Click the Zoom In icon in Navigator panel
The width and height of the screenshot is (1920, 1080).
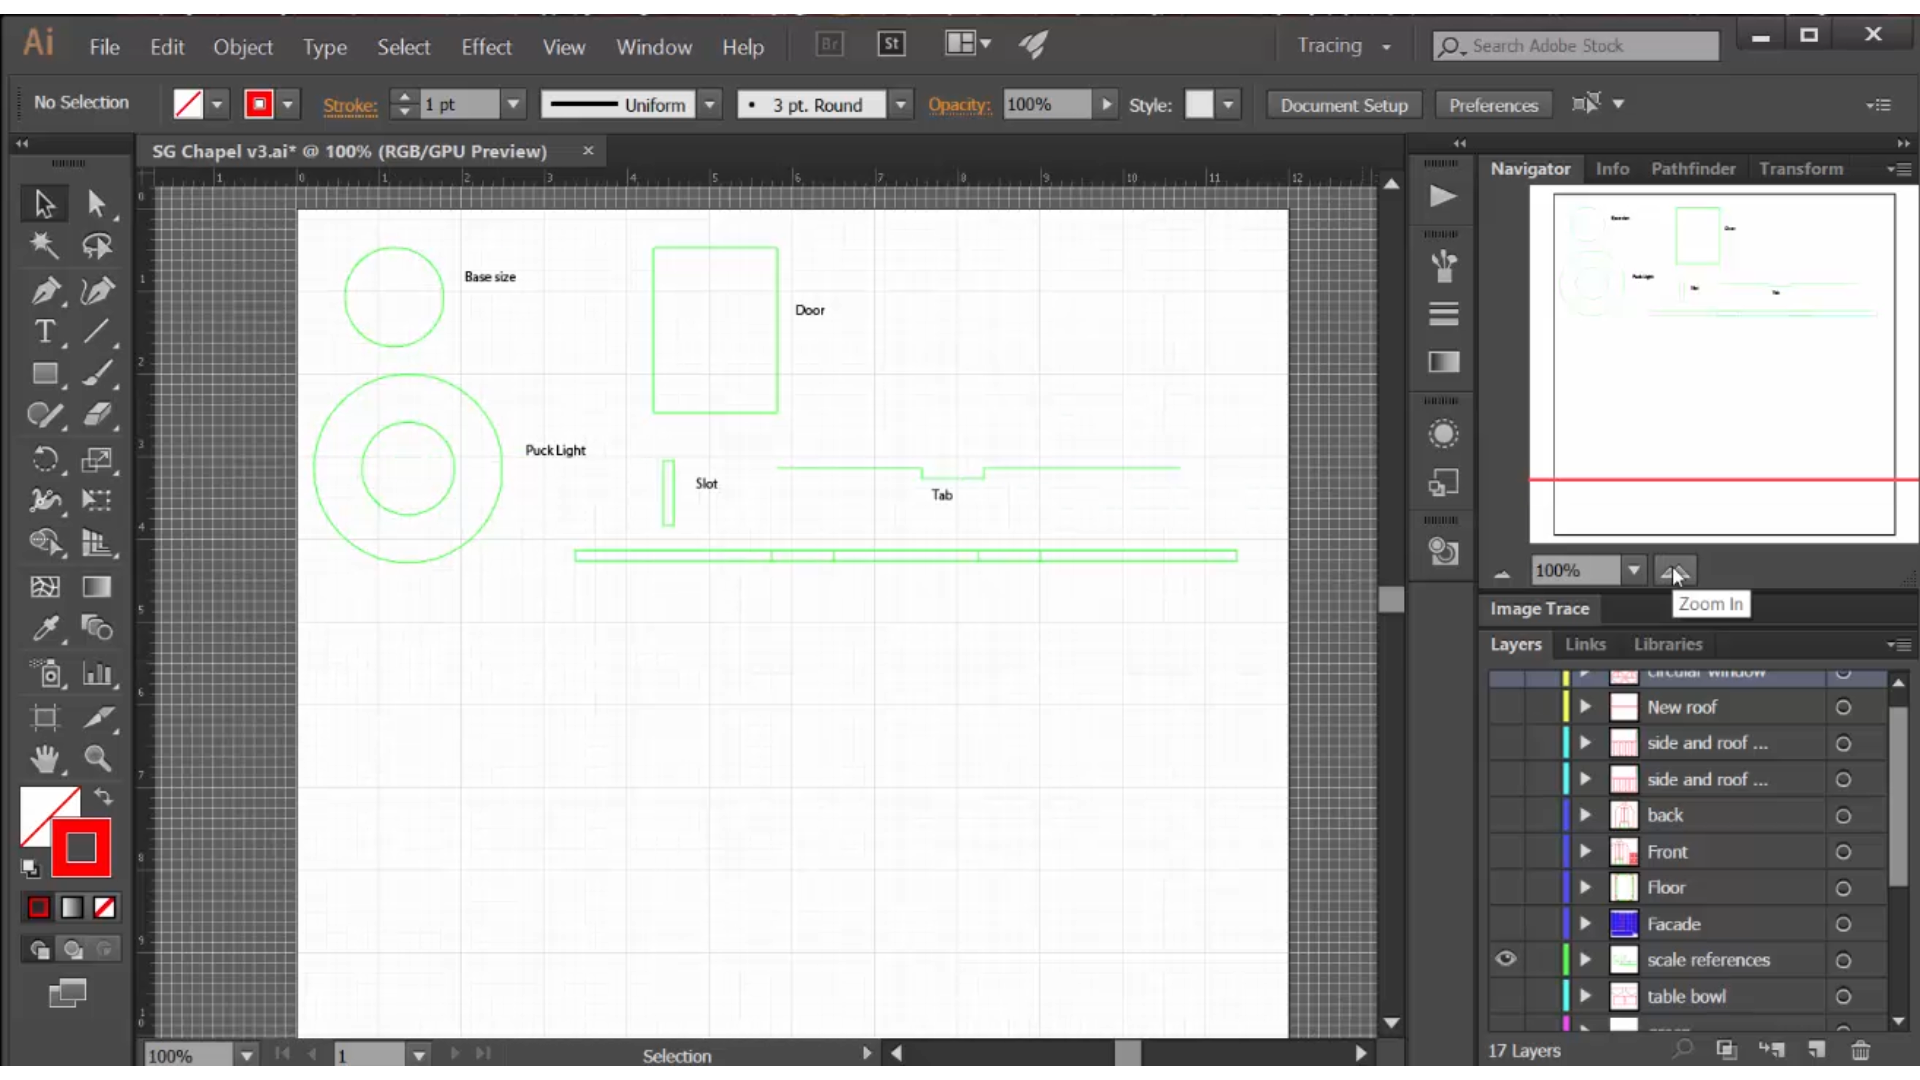(x=1675, y=570)
